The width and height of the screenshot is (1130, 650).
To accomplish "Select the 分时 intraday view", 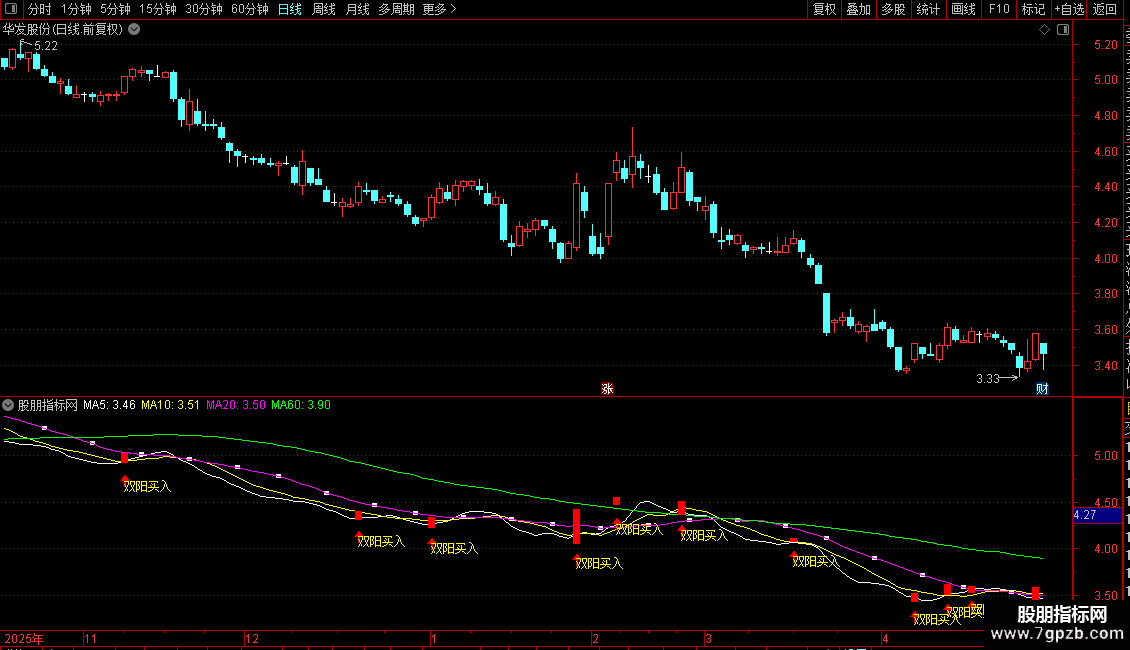I will point(40,9).
